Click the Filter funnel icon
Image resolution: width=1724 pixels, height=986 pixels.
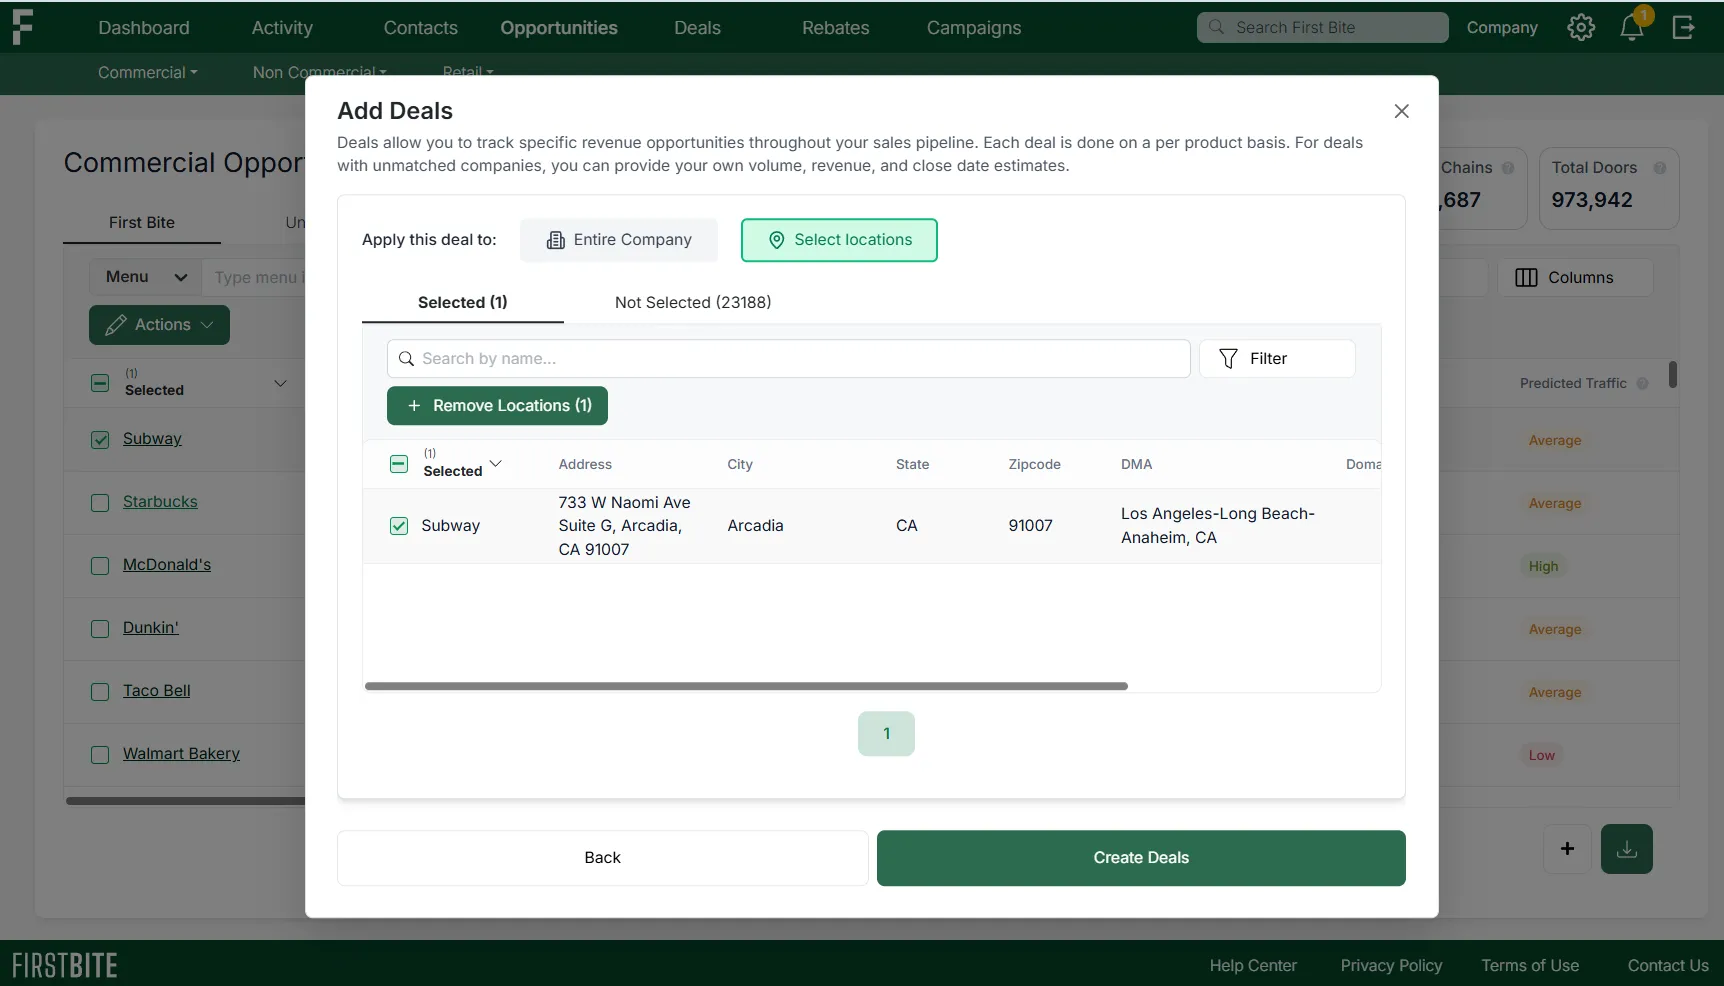[x=1229, y=359]
